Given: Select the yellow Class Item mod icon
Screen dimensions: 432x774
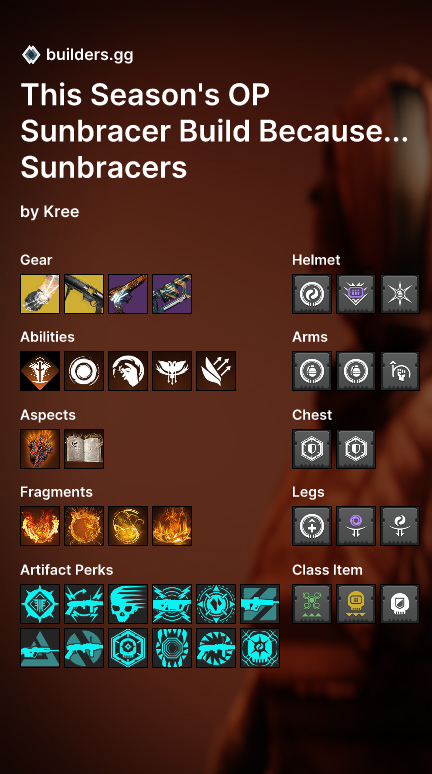Looking at the screenshot, I should [356, 604].
